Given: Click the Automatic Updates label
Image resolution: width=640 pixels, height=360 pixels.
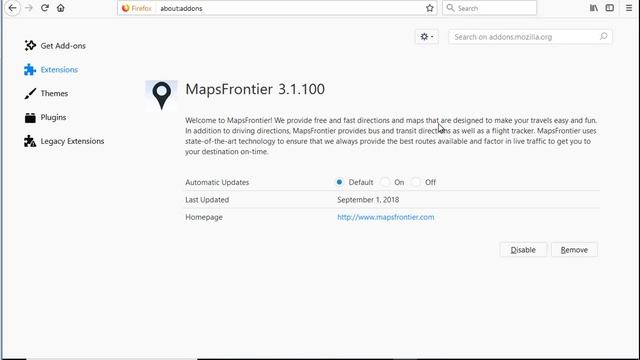Looking at the screenshot, I should pos(217,182).
